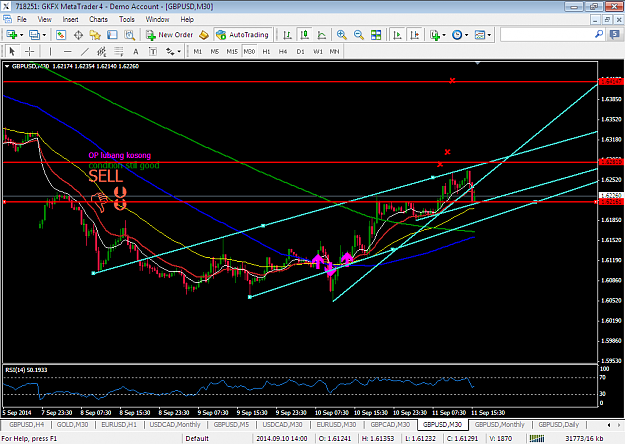Viewport: 625px width, 444px height.
Task: Draw a vertical line
Action: coord(50,51)
